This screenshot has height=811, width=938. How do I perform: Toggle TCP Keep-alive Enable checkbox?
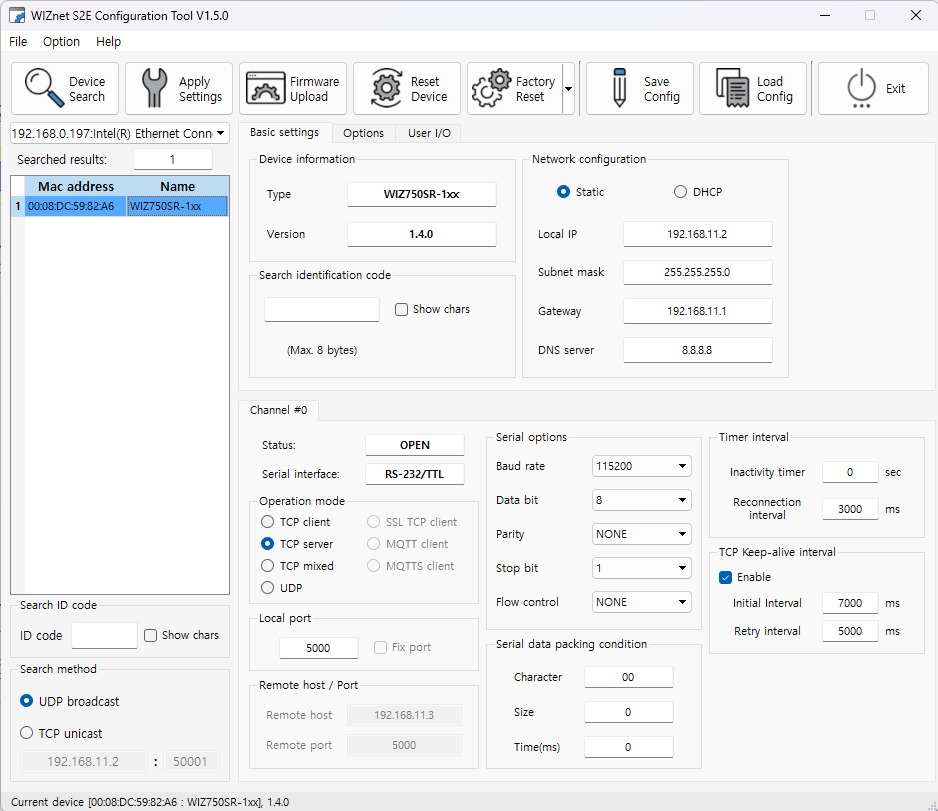point(726,577)
